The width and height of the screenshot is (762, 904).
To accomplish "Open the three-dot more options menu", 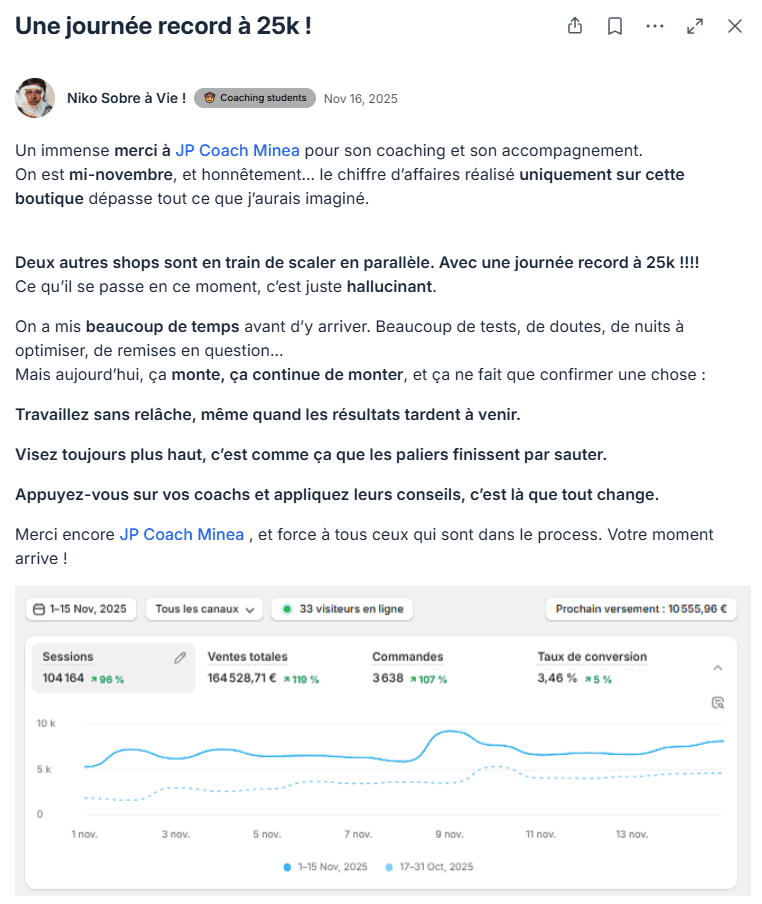I will tap(655, 26).
